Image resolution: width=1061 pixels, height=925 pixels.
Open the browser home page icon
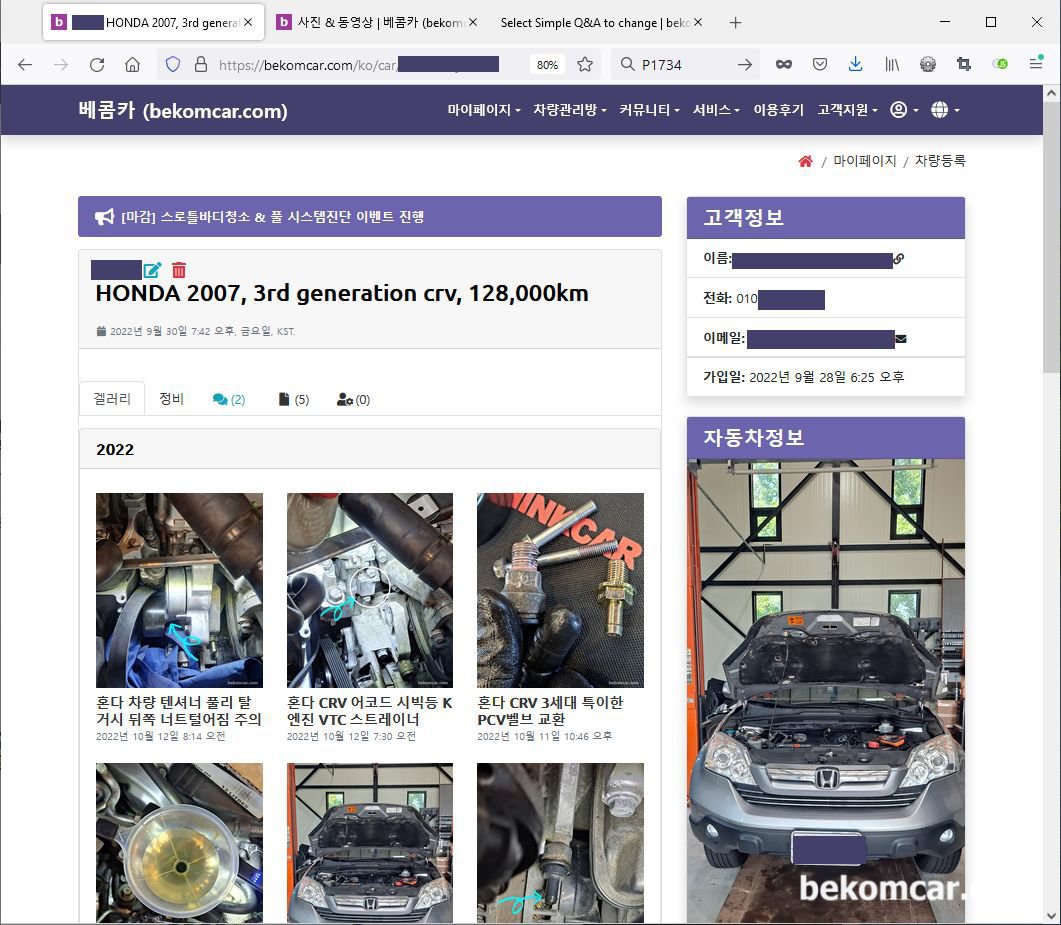pos(133,64)
